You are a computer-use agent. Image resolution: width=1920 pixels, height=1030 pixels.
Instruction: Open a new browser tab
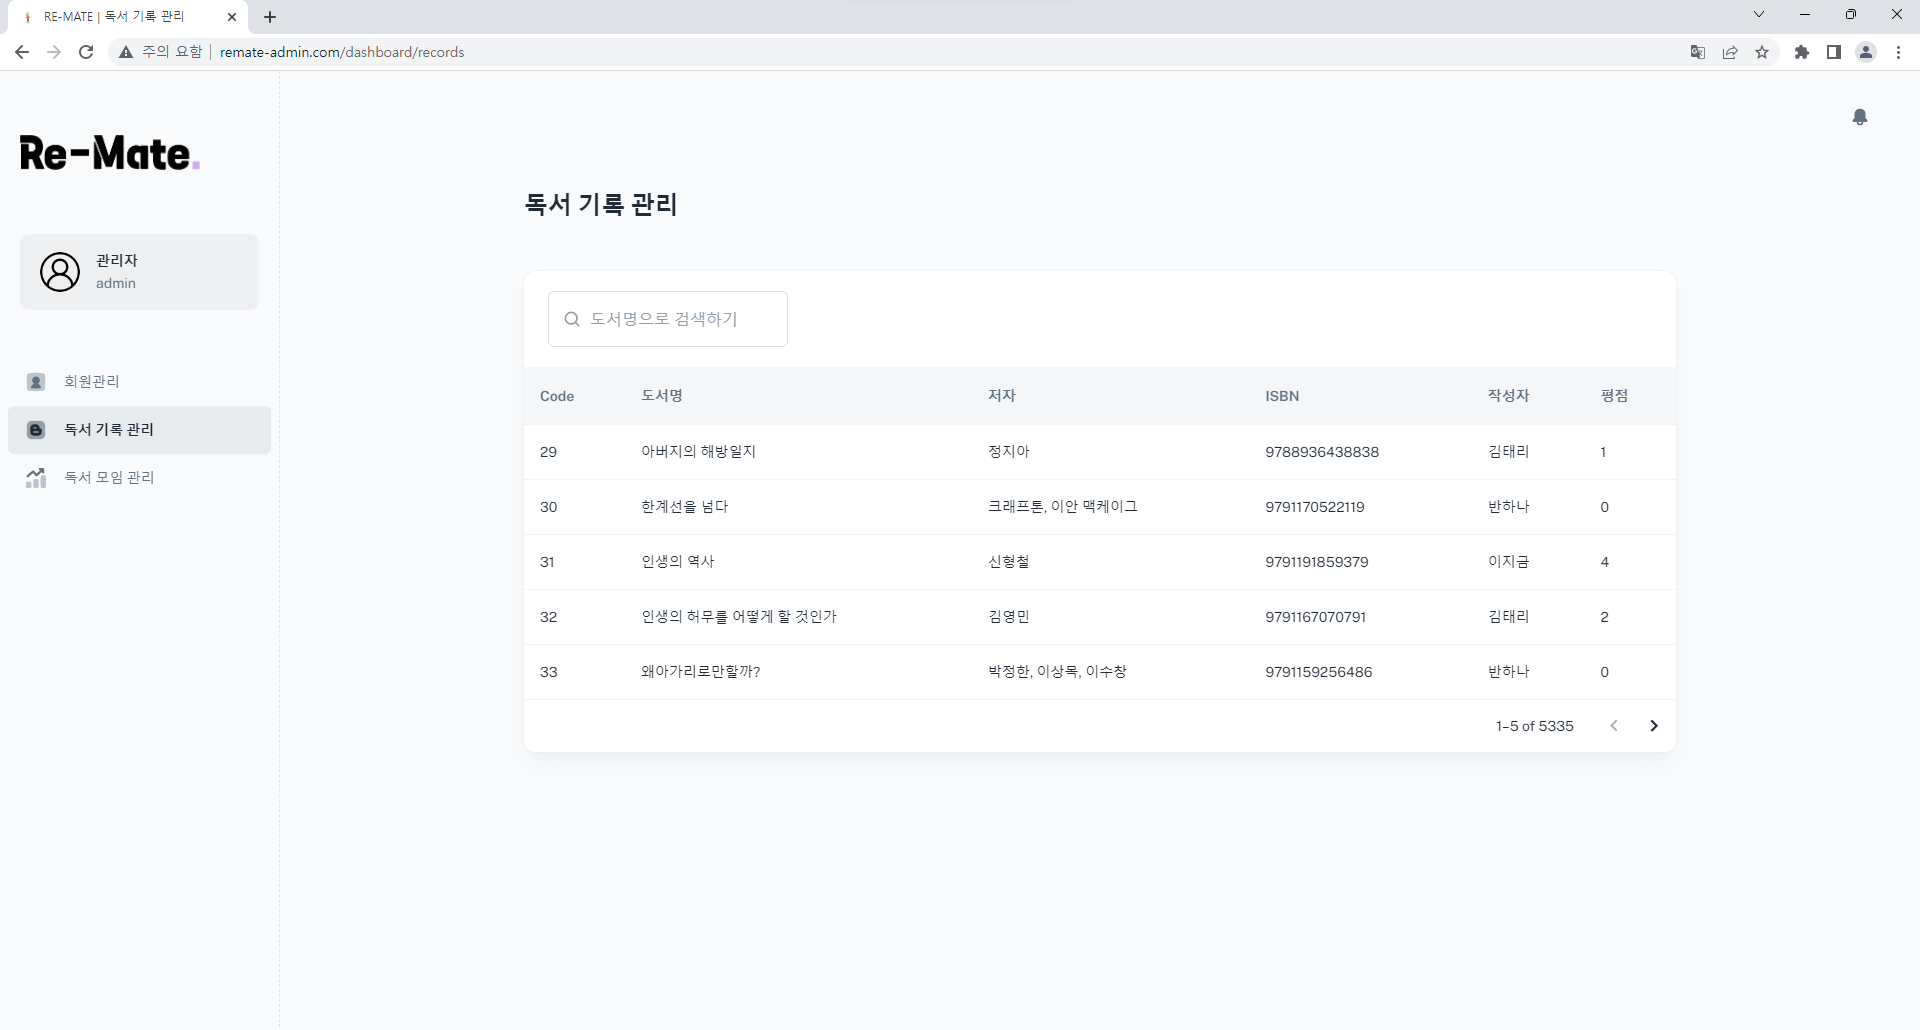point(270,17)
